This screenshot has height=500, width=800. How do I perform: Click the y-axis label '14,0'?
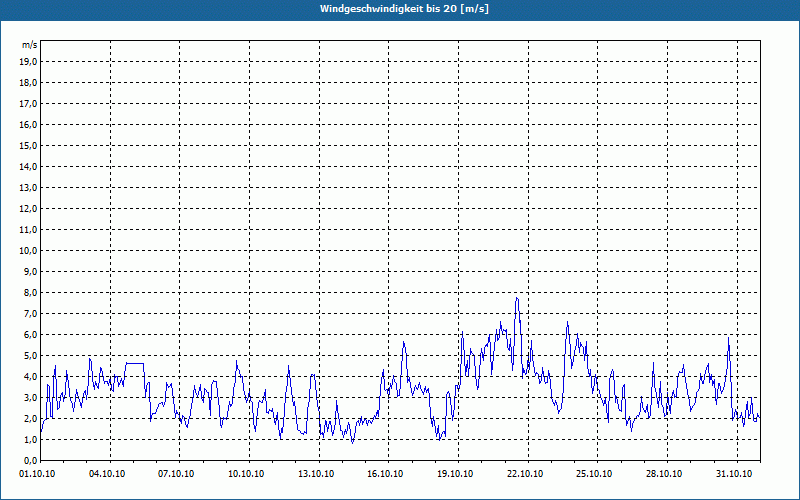pyautogui.click(x=29, y=166)
